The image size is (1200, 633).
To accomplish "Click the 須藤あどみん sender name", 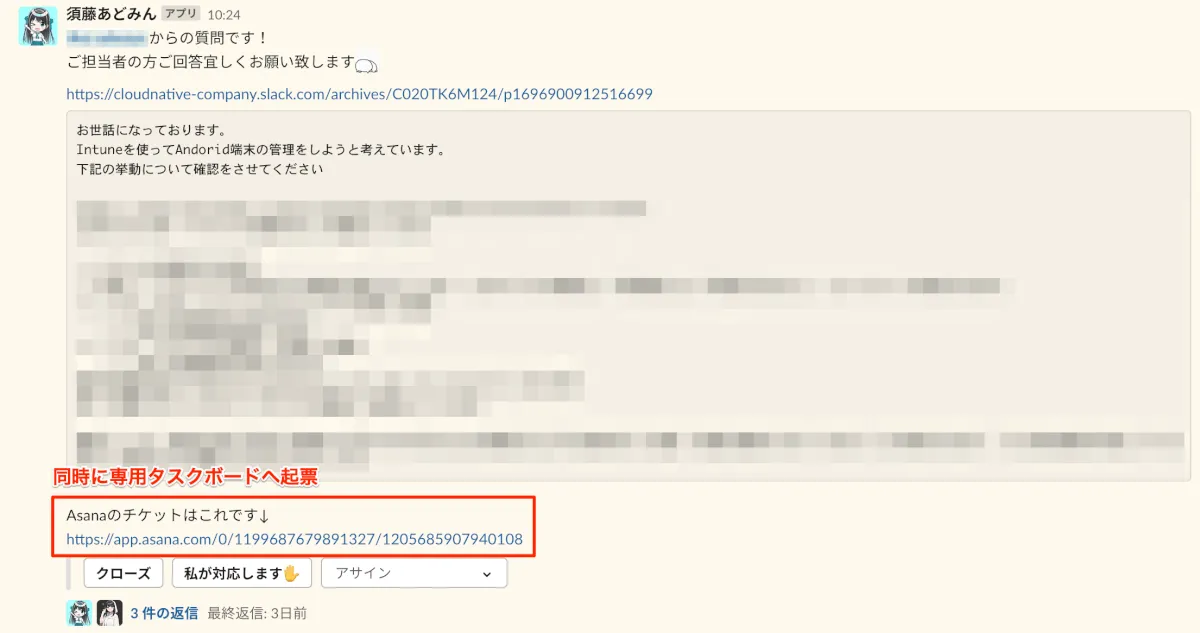I will [x=111, y=15].
